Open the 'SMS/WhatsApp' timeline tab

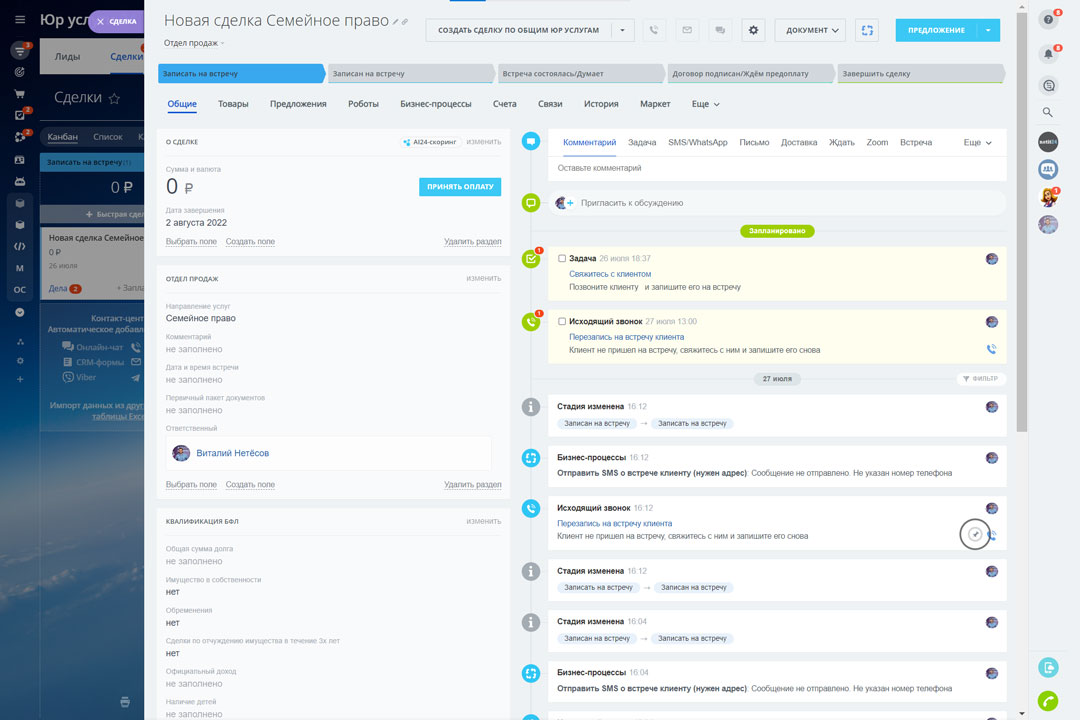[697, 142]
